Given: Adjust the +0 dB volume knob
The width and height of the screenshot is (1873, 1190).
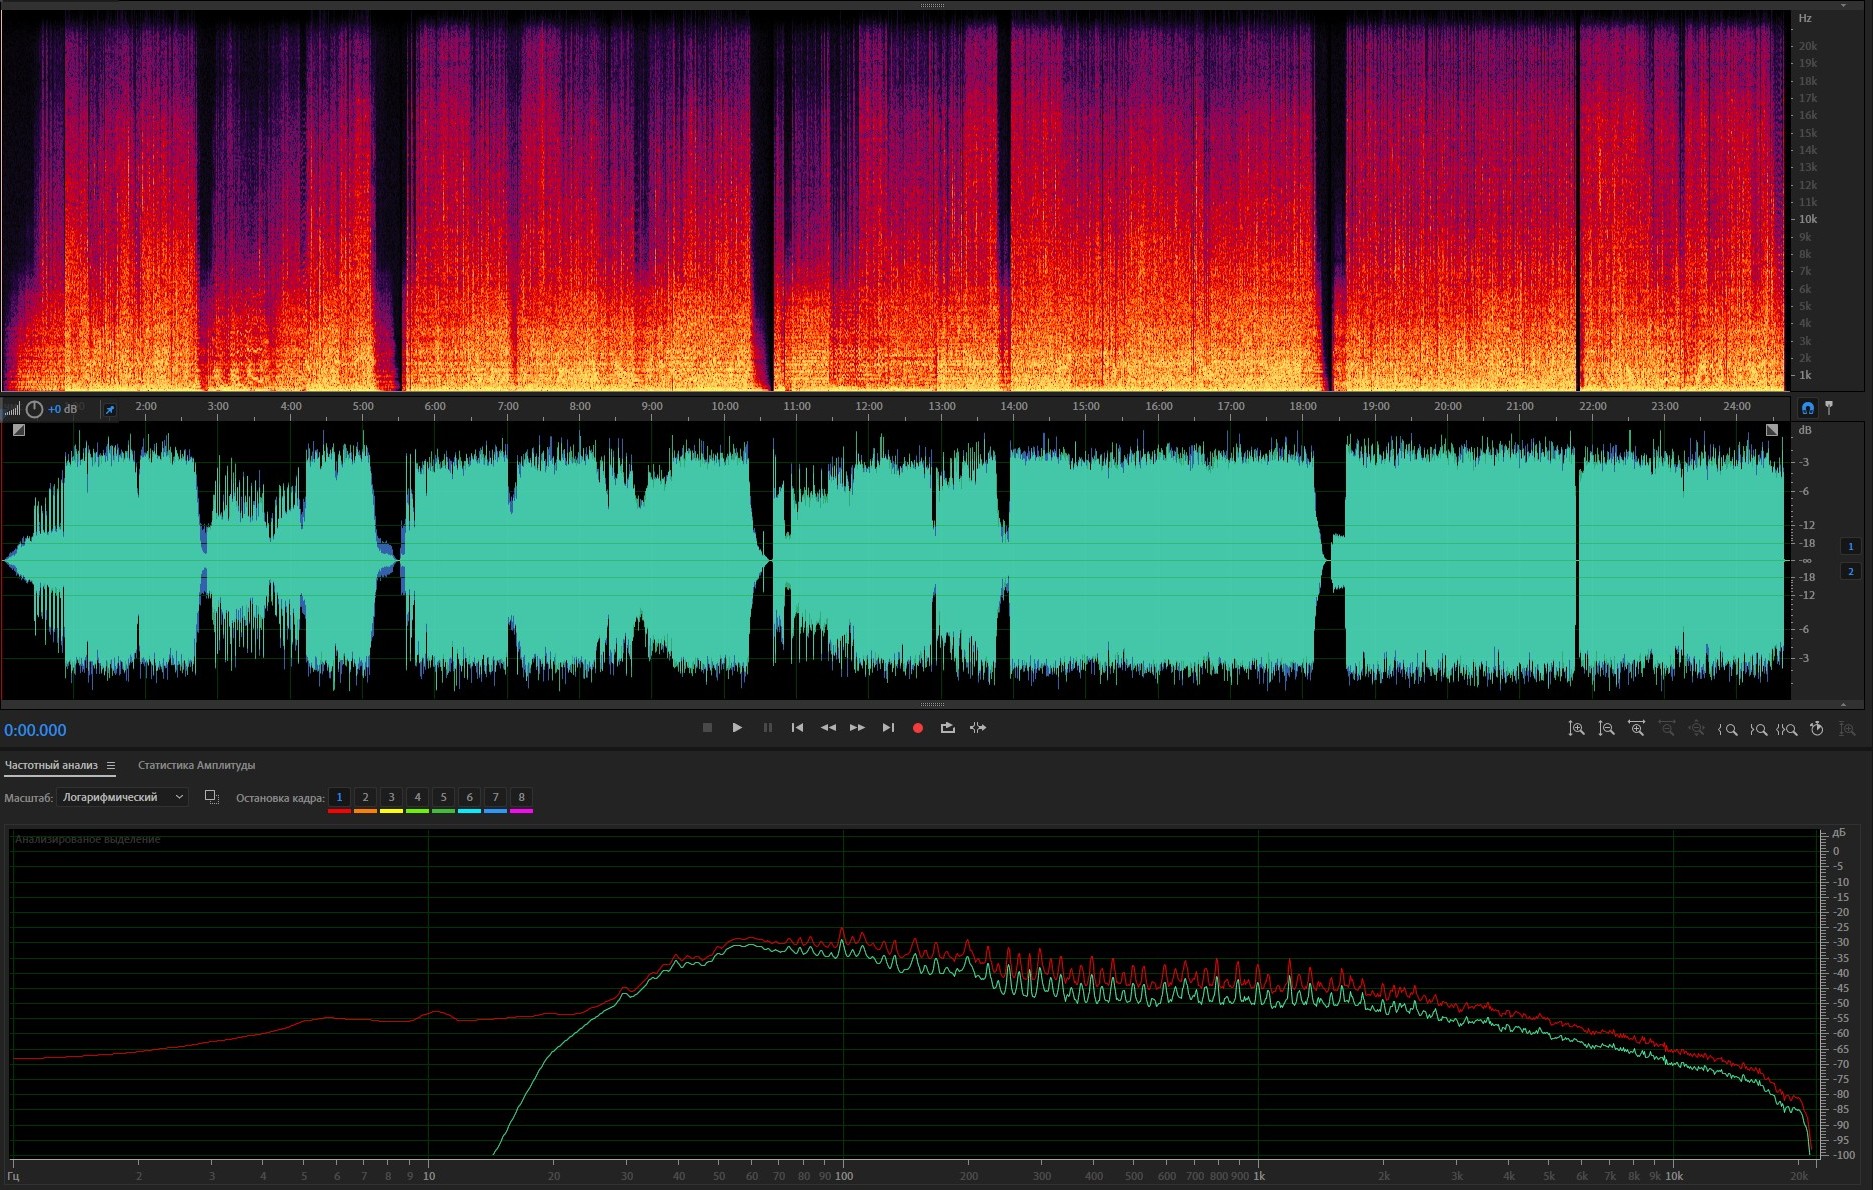Looking at the screenshot, I should (x=34, y=409).
